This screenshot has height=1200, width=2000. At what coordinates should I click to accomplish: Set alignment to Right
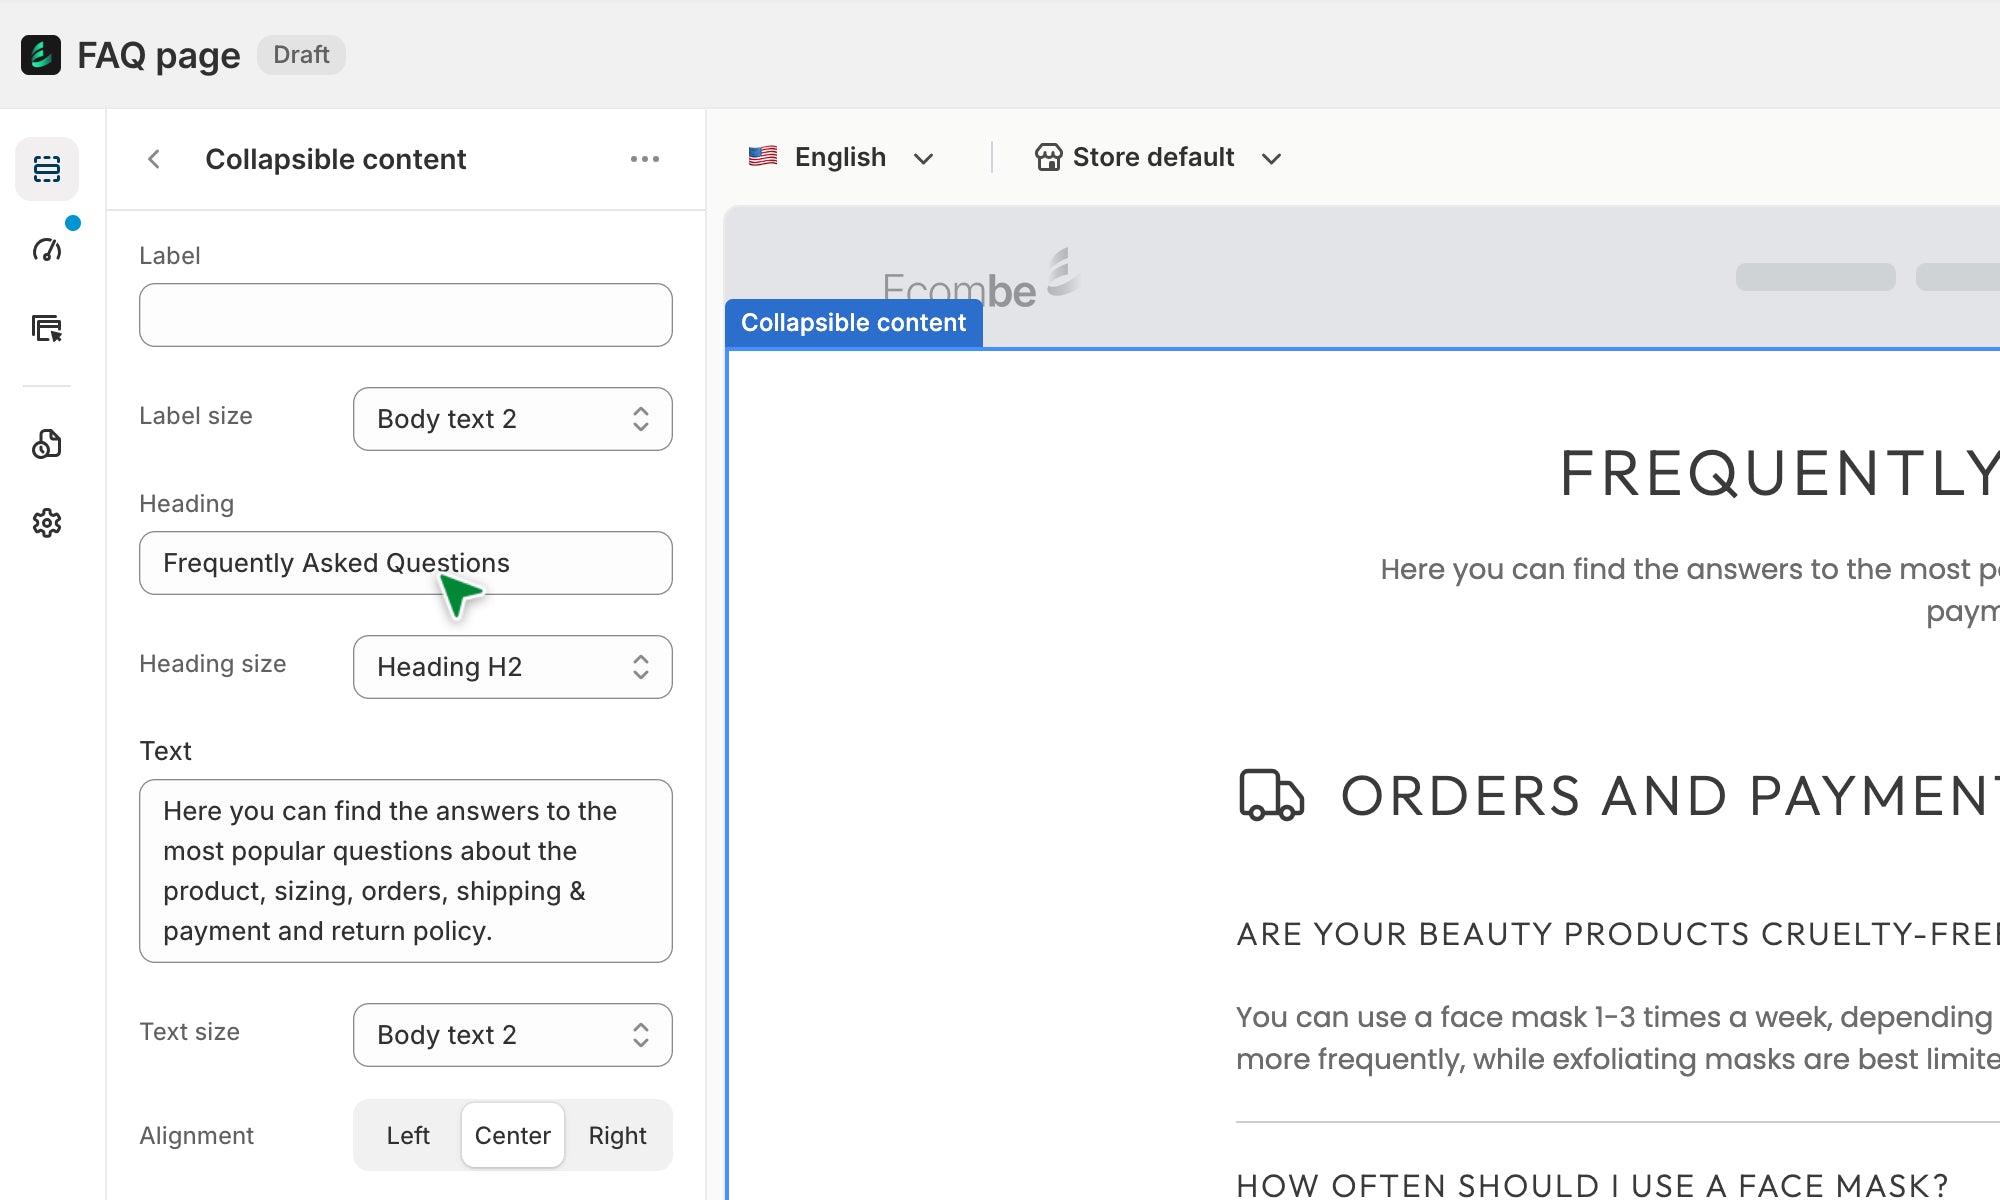click(x=617, y=1135)
